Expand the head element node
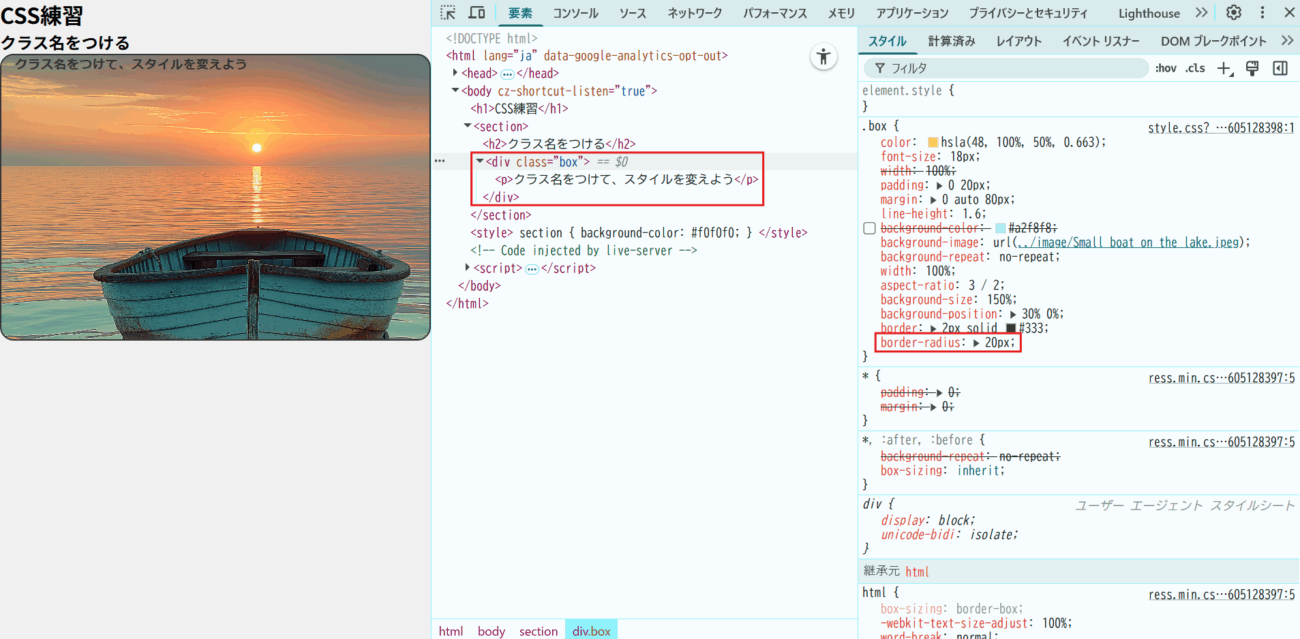This screenshot has height=639, width=1300. pyautogui.click(x=455, y=73)
